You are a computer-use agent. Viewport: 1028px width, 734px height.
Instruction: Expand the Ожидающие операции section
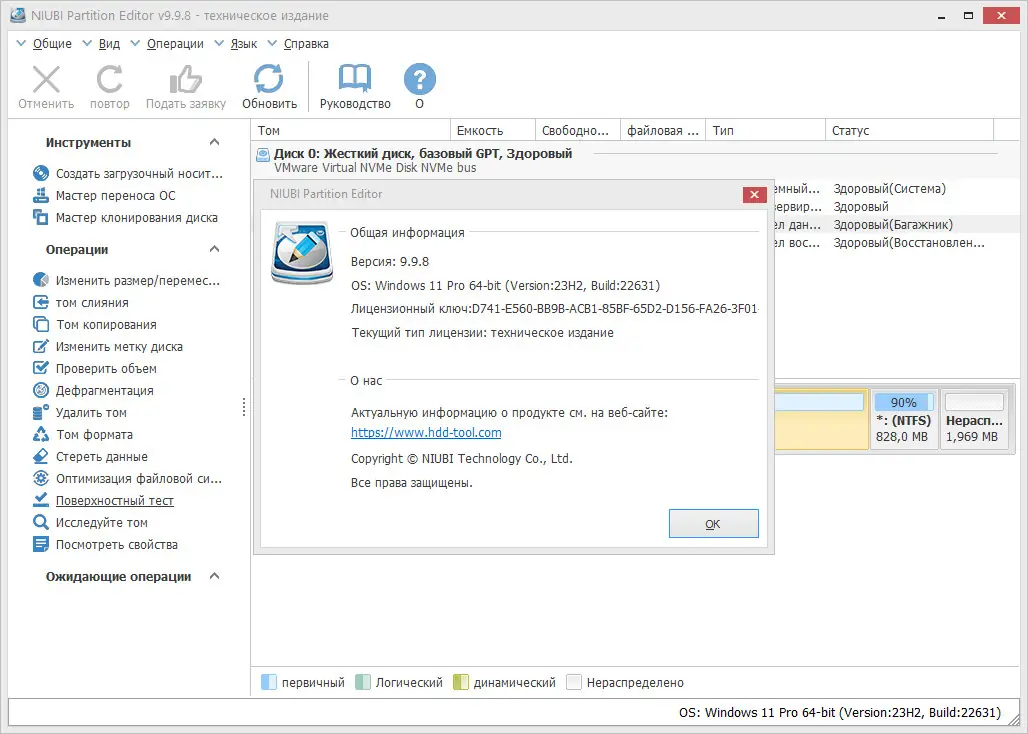[213, 576]
